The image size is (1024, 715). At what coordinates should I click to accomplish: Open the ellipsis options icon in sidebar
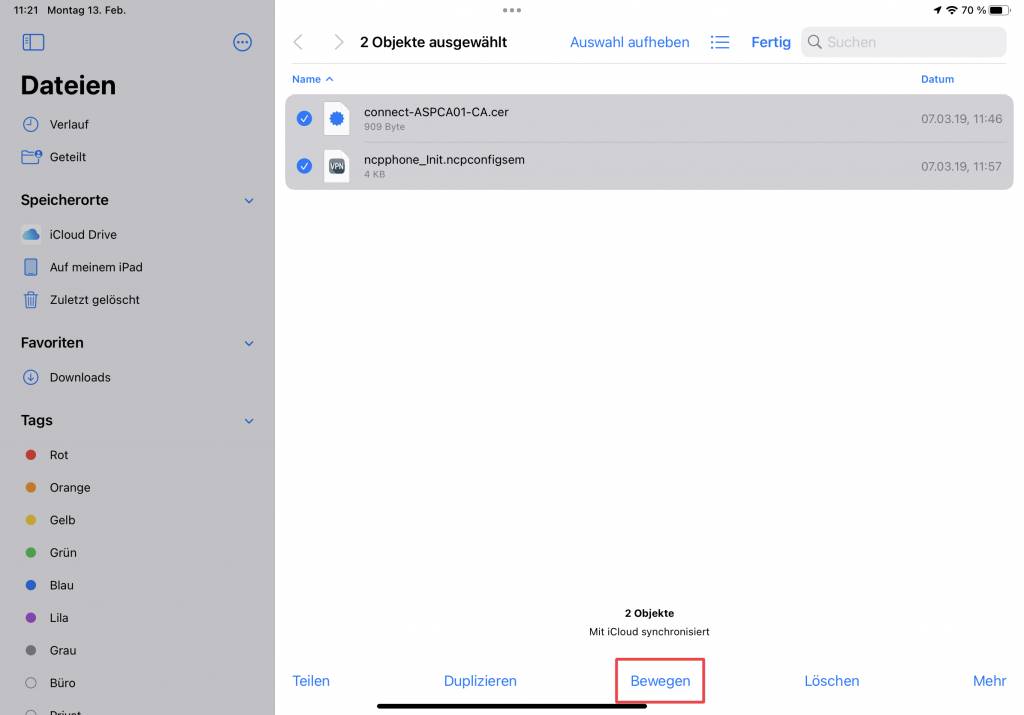242,42
